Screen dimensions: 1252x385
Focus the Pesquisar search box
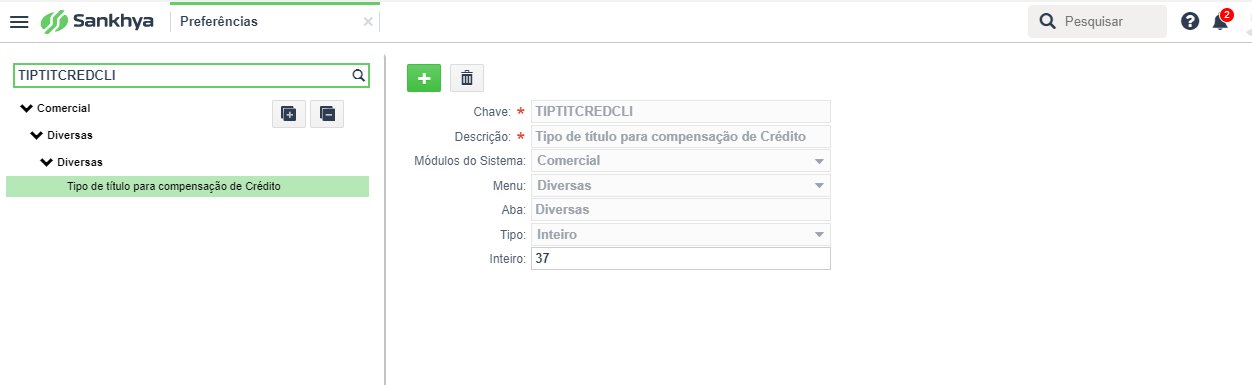[1097, 21]
